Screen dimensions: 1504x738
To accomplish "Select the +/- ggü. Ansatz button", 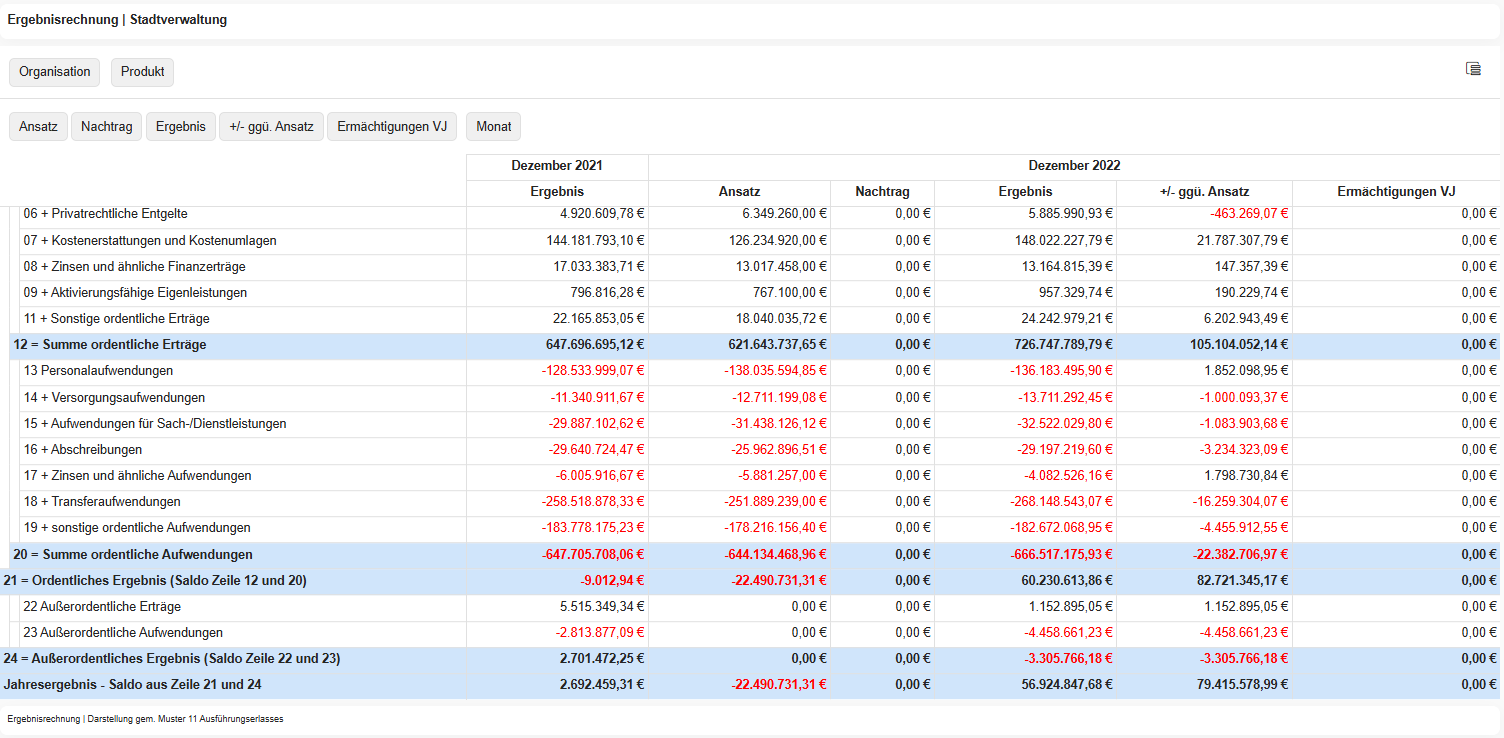I will tap(272, 127).
